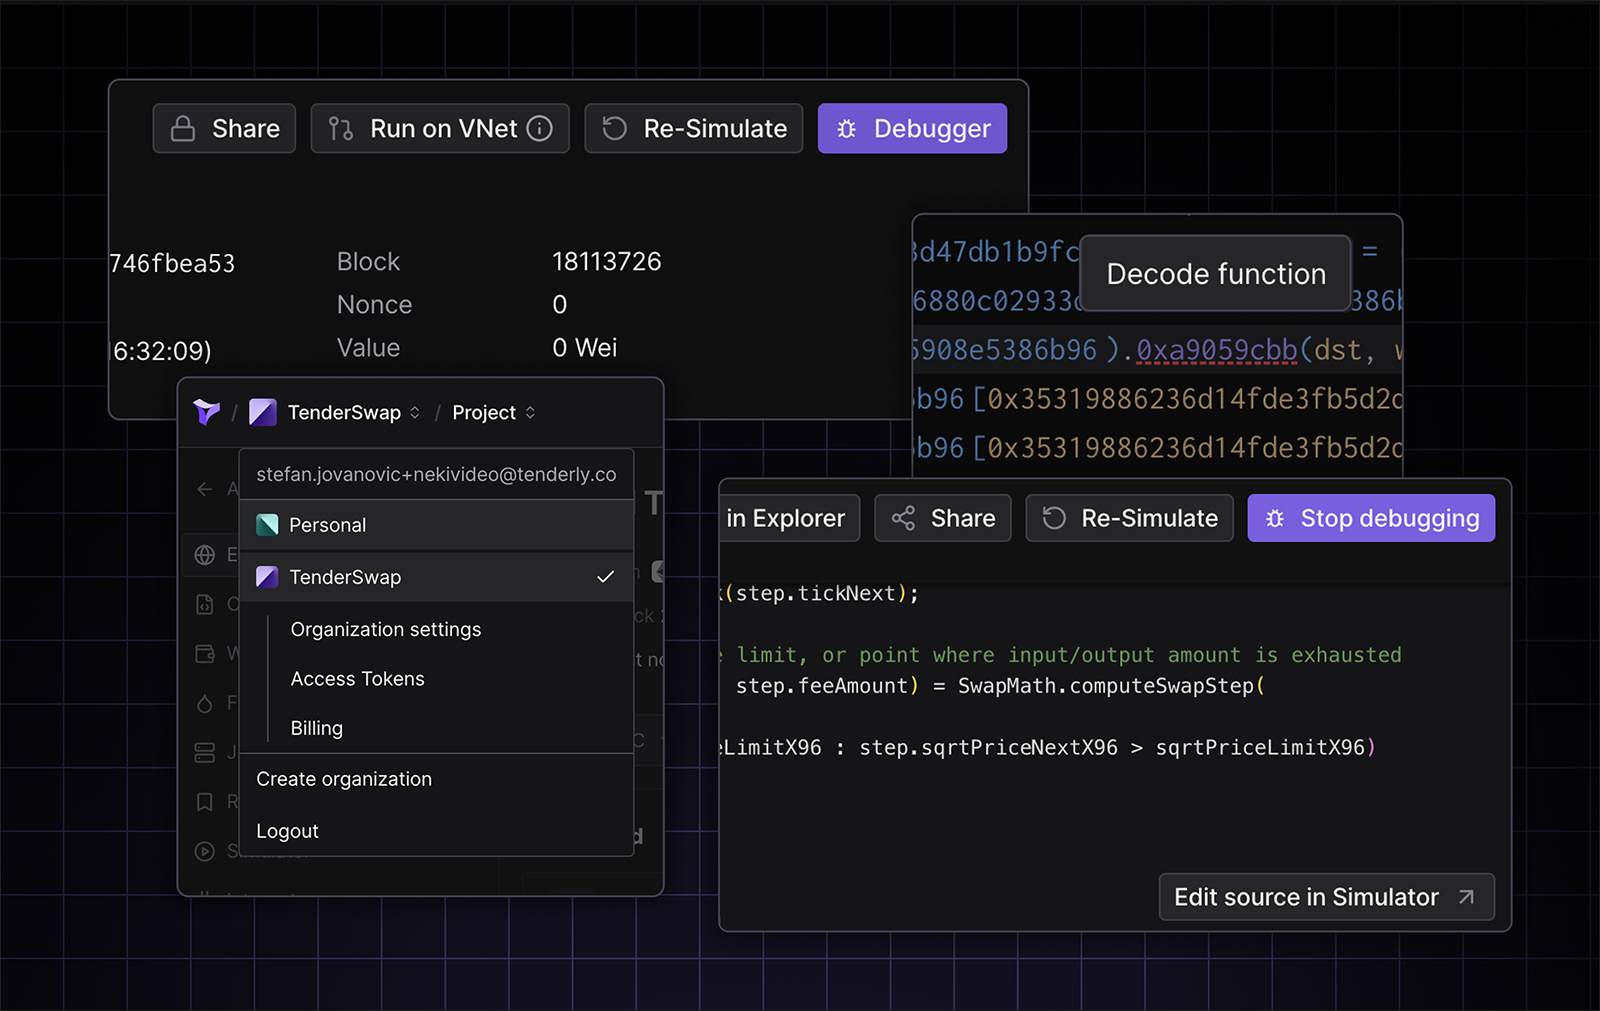
Task: Select the Contracts code-file icon in sidebar
Action: (x=207, y=604)
